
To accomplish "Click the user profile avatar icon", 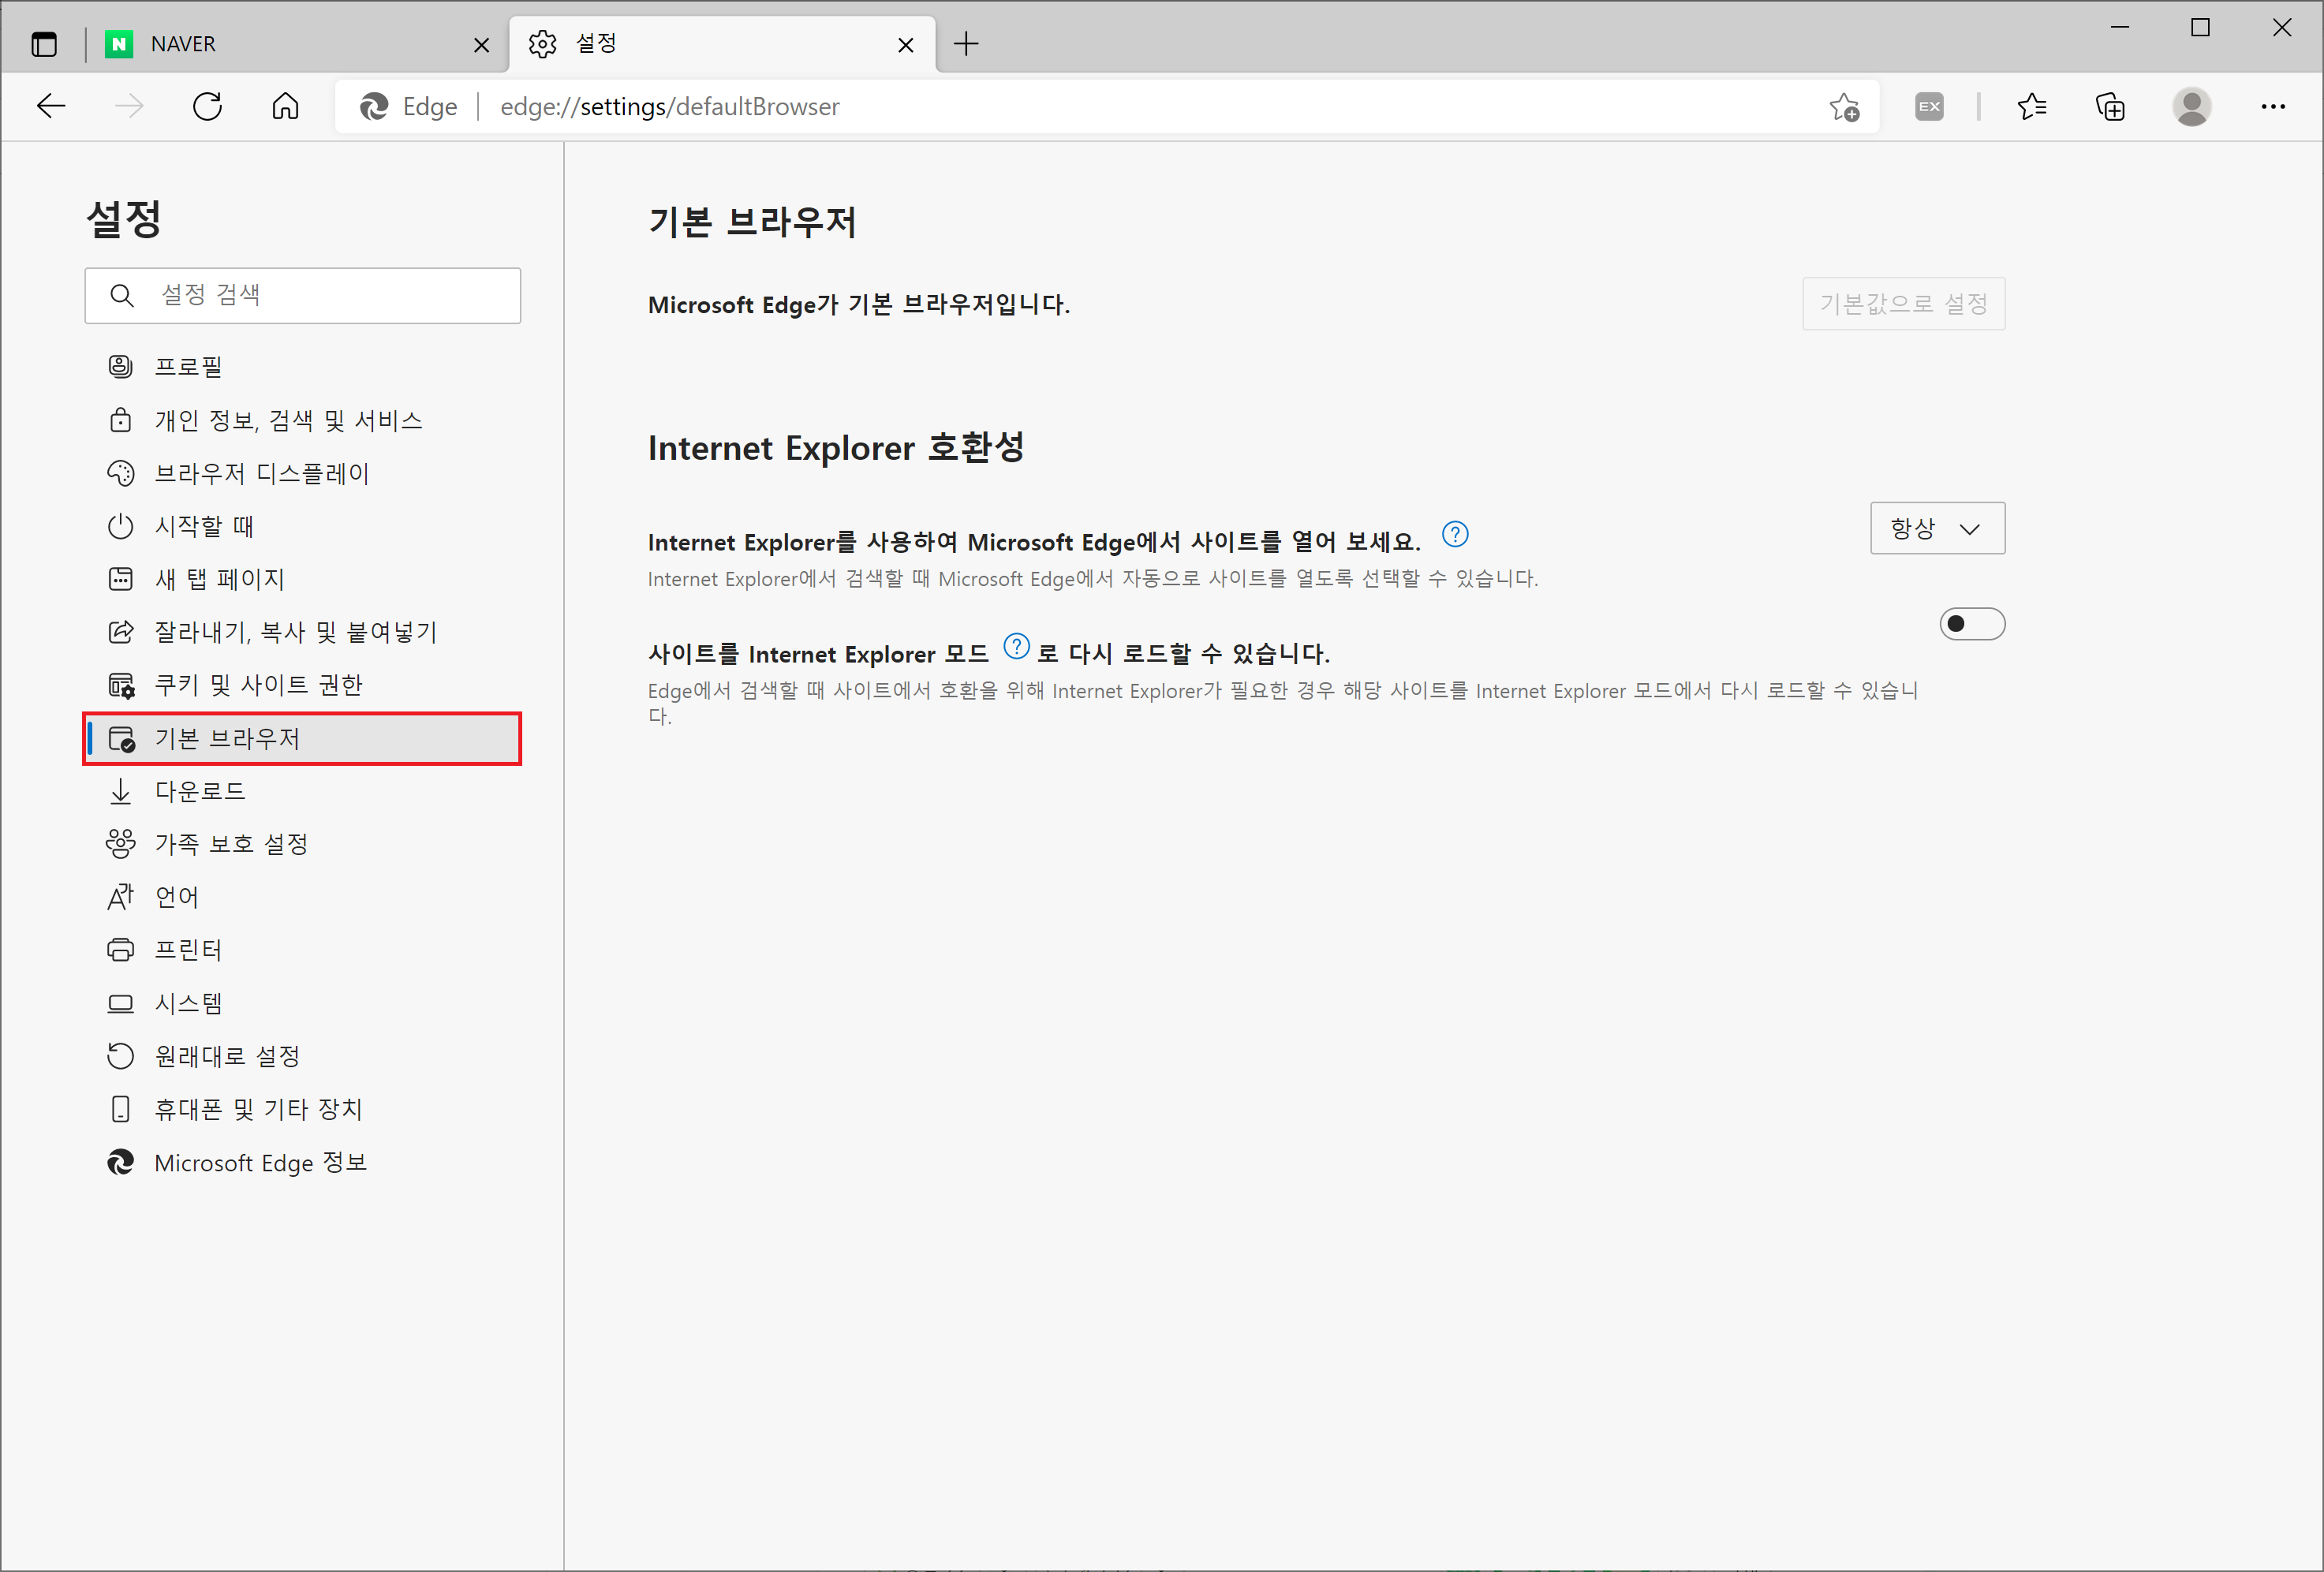I will 2191,106.
